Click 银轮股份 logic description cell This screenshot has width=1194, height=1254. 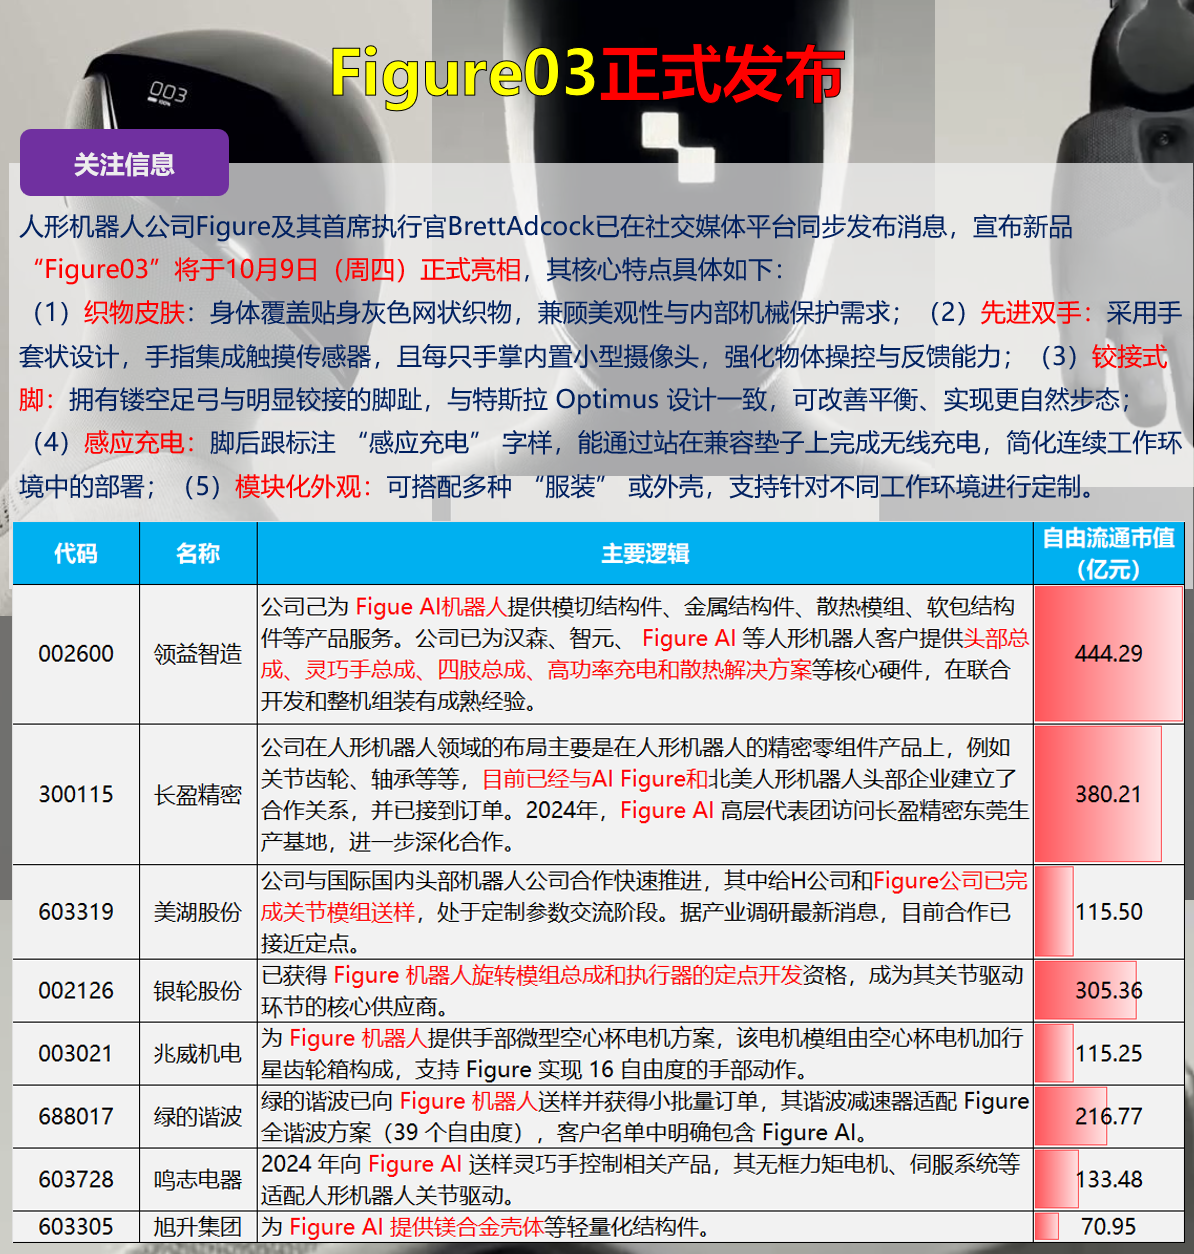[x=645, y=990]
